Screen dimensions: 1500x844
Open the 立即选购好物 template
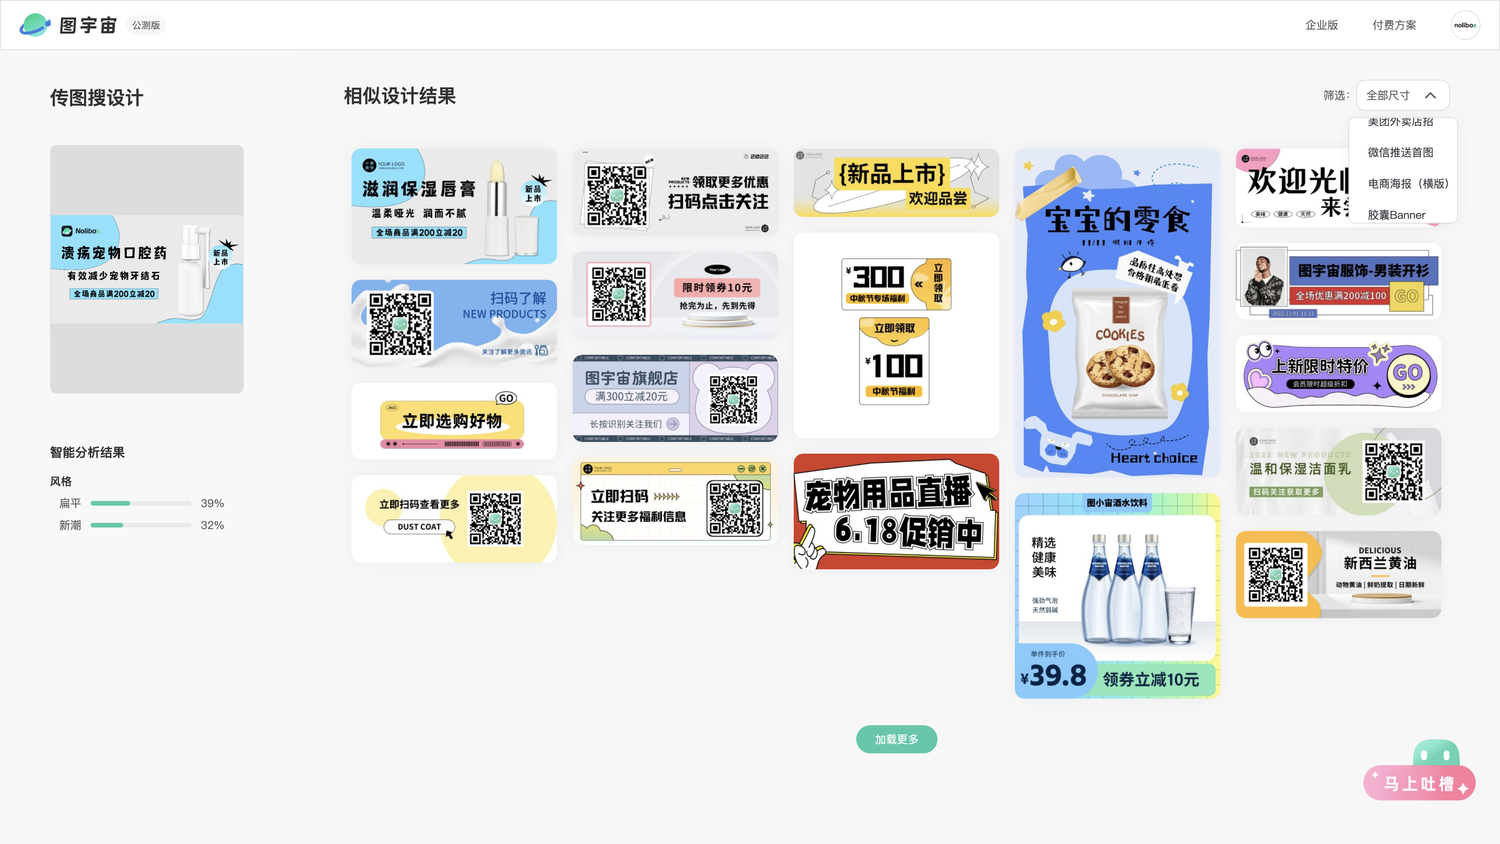(x=454, y=421)
